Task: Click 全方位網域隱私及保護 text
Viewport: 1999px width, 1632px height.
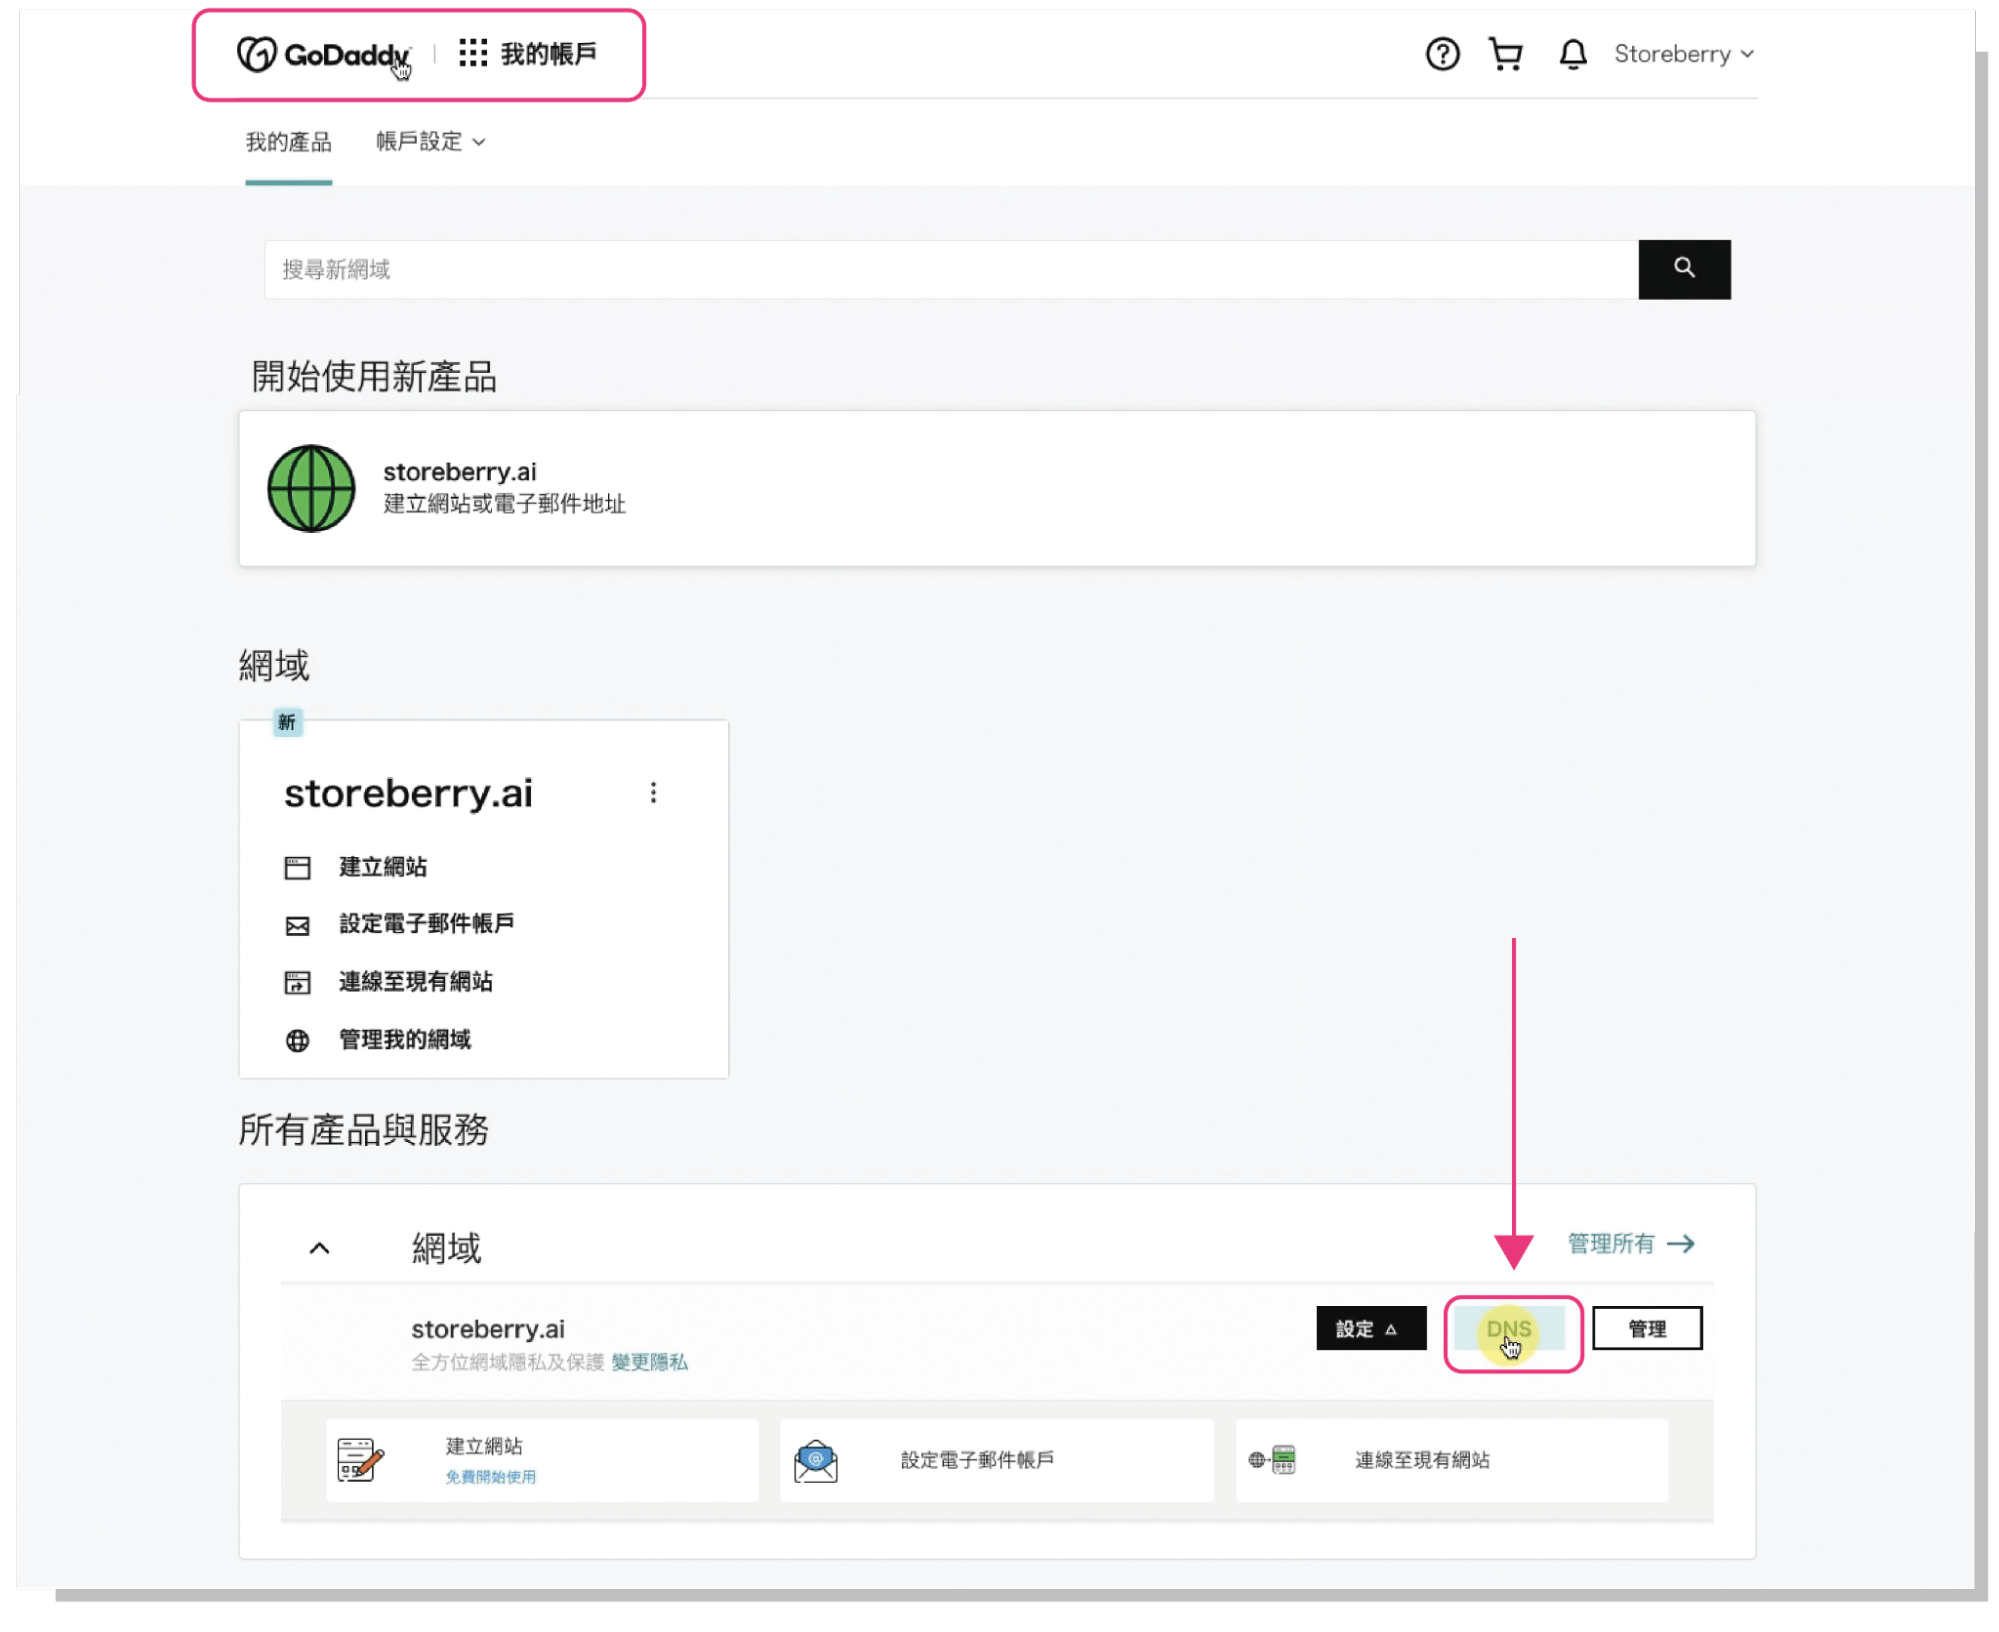Action: pos(507,1362)
